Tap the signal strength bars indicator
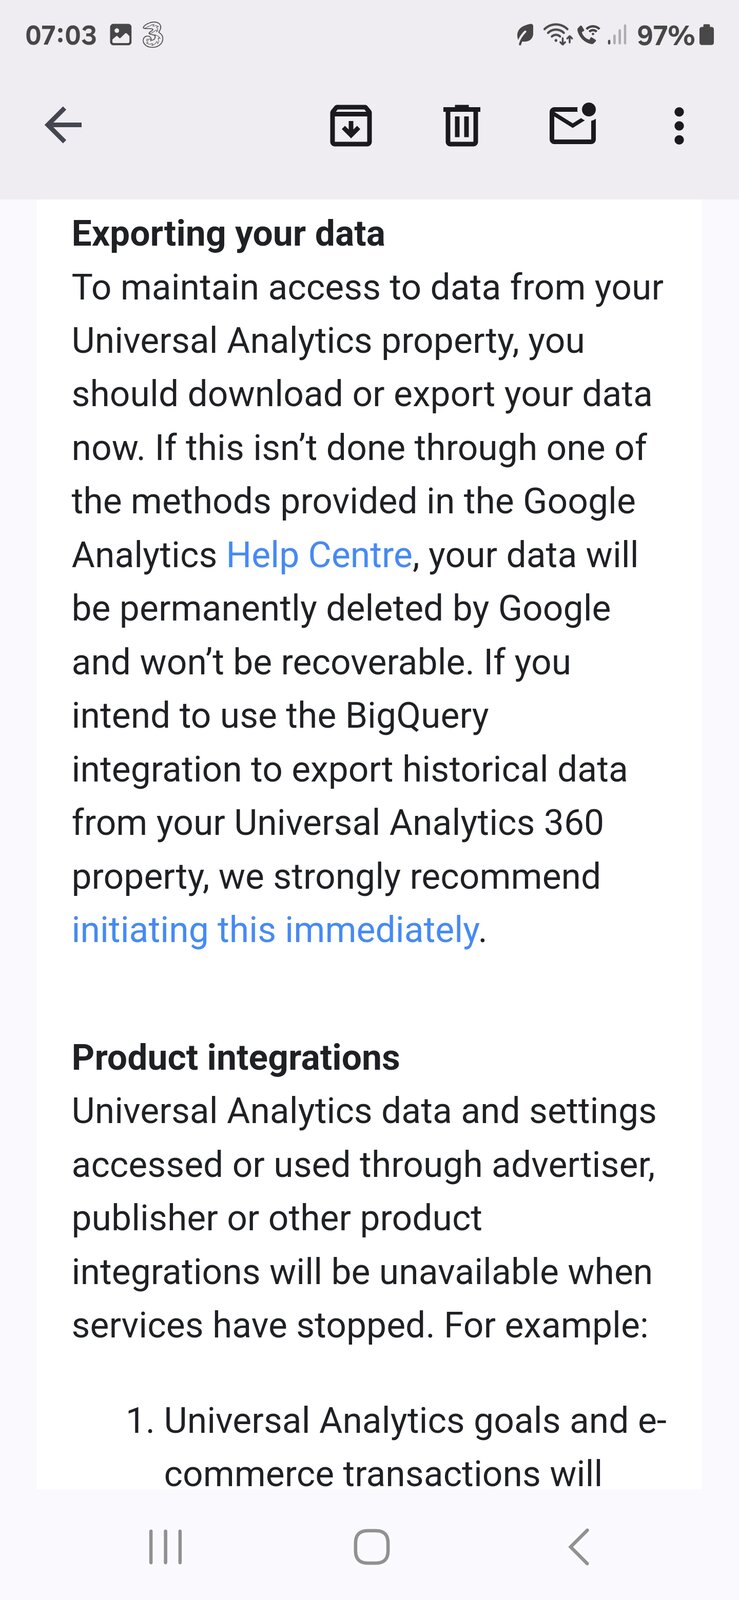This screenshot has width=739, height=1600. click(x=617, y=35)
